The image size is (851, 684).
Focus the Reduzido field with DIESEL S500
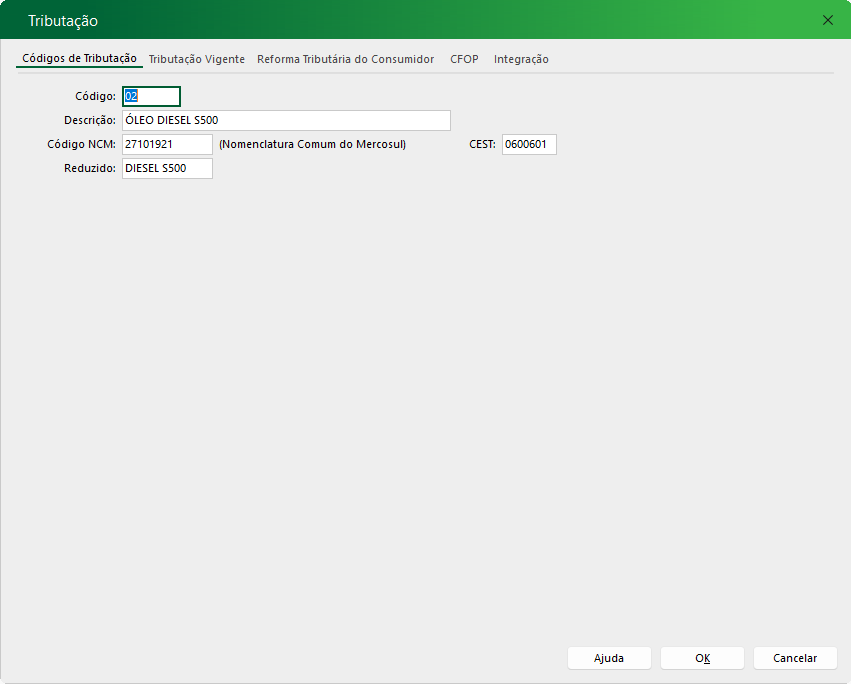tap(166, 169)
